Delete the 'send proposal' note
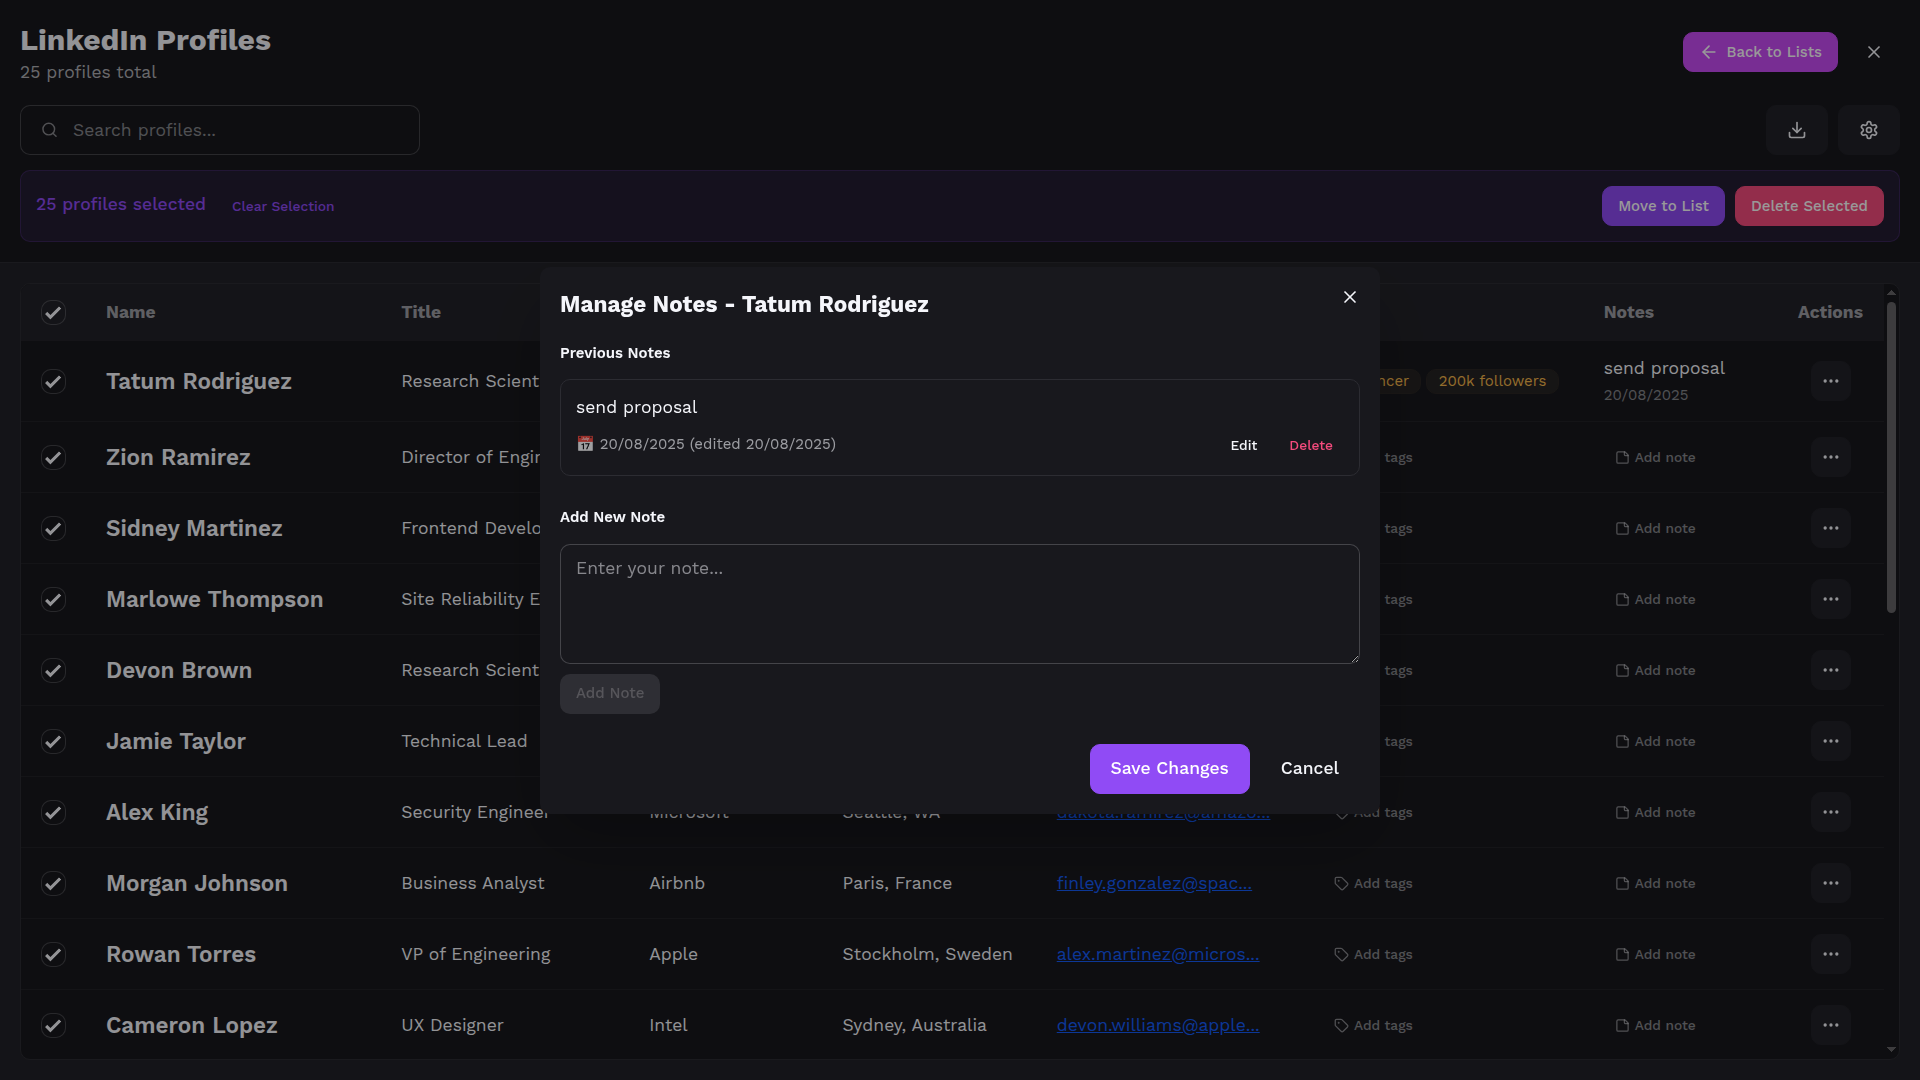 (1310, 446)
